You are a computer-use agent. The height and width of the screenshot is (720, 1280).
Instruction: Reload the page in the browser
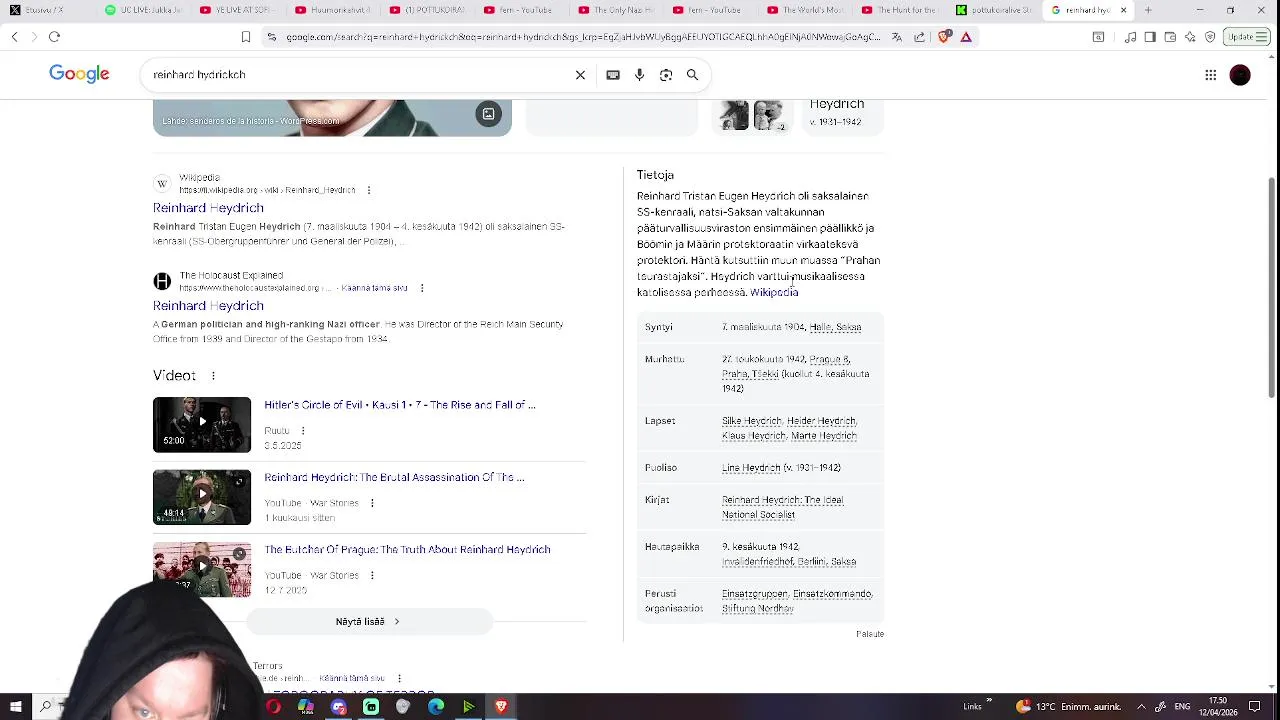54,37
